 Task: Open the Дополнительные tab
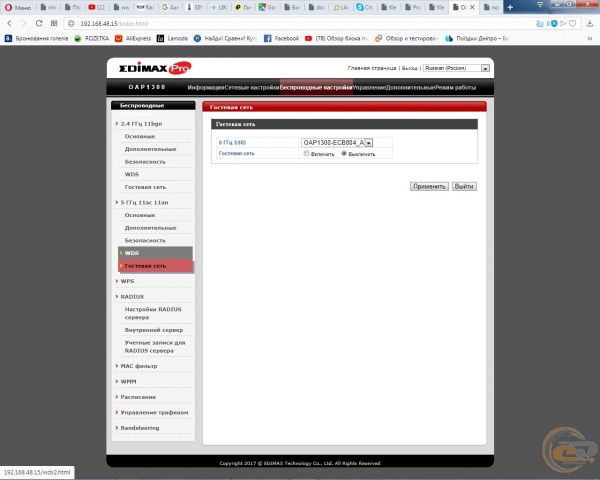click(x=411, y=88)
